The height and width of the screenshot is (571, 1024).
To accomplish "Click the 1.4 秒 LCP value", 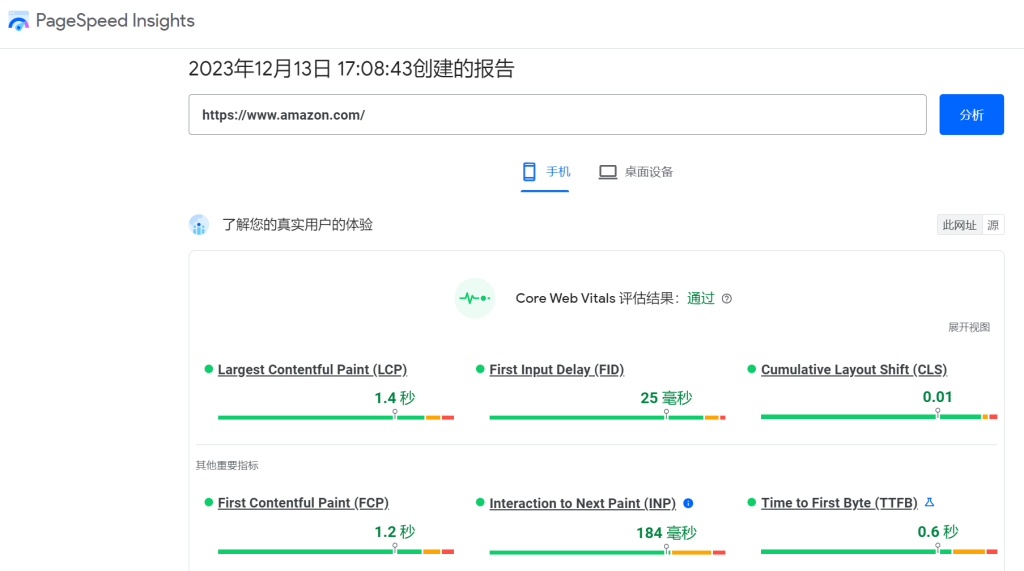I will (394, 398).
